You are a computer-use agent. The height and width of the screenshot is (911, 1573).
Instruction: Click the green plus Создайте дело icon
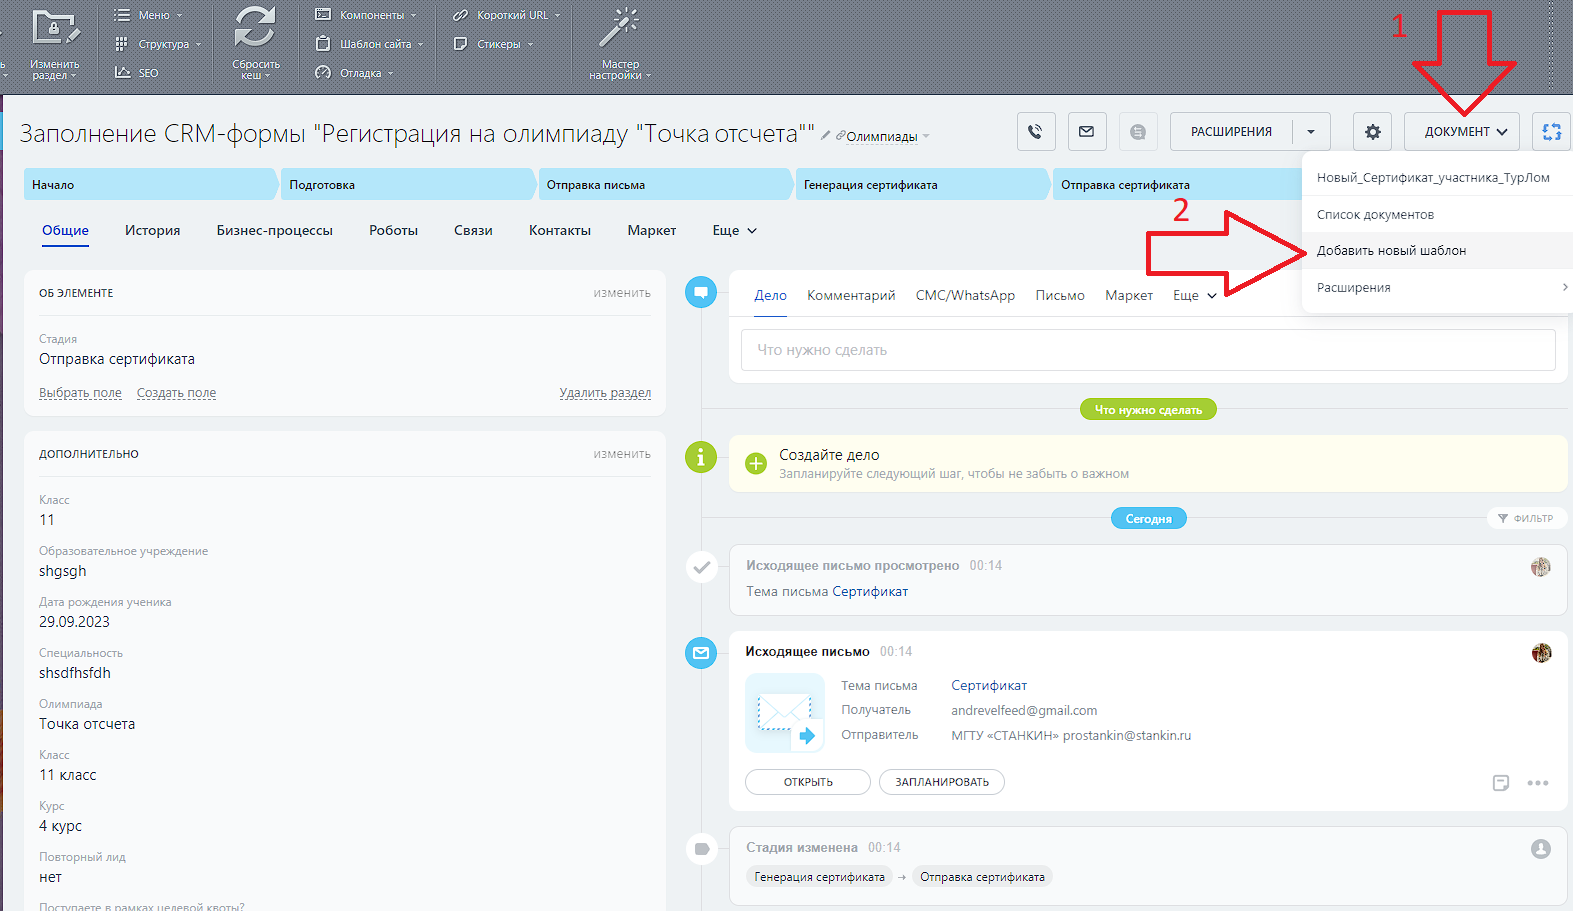[756, 463]
